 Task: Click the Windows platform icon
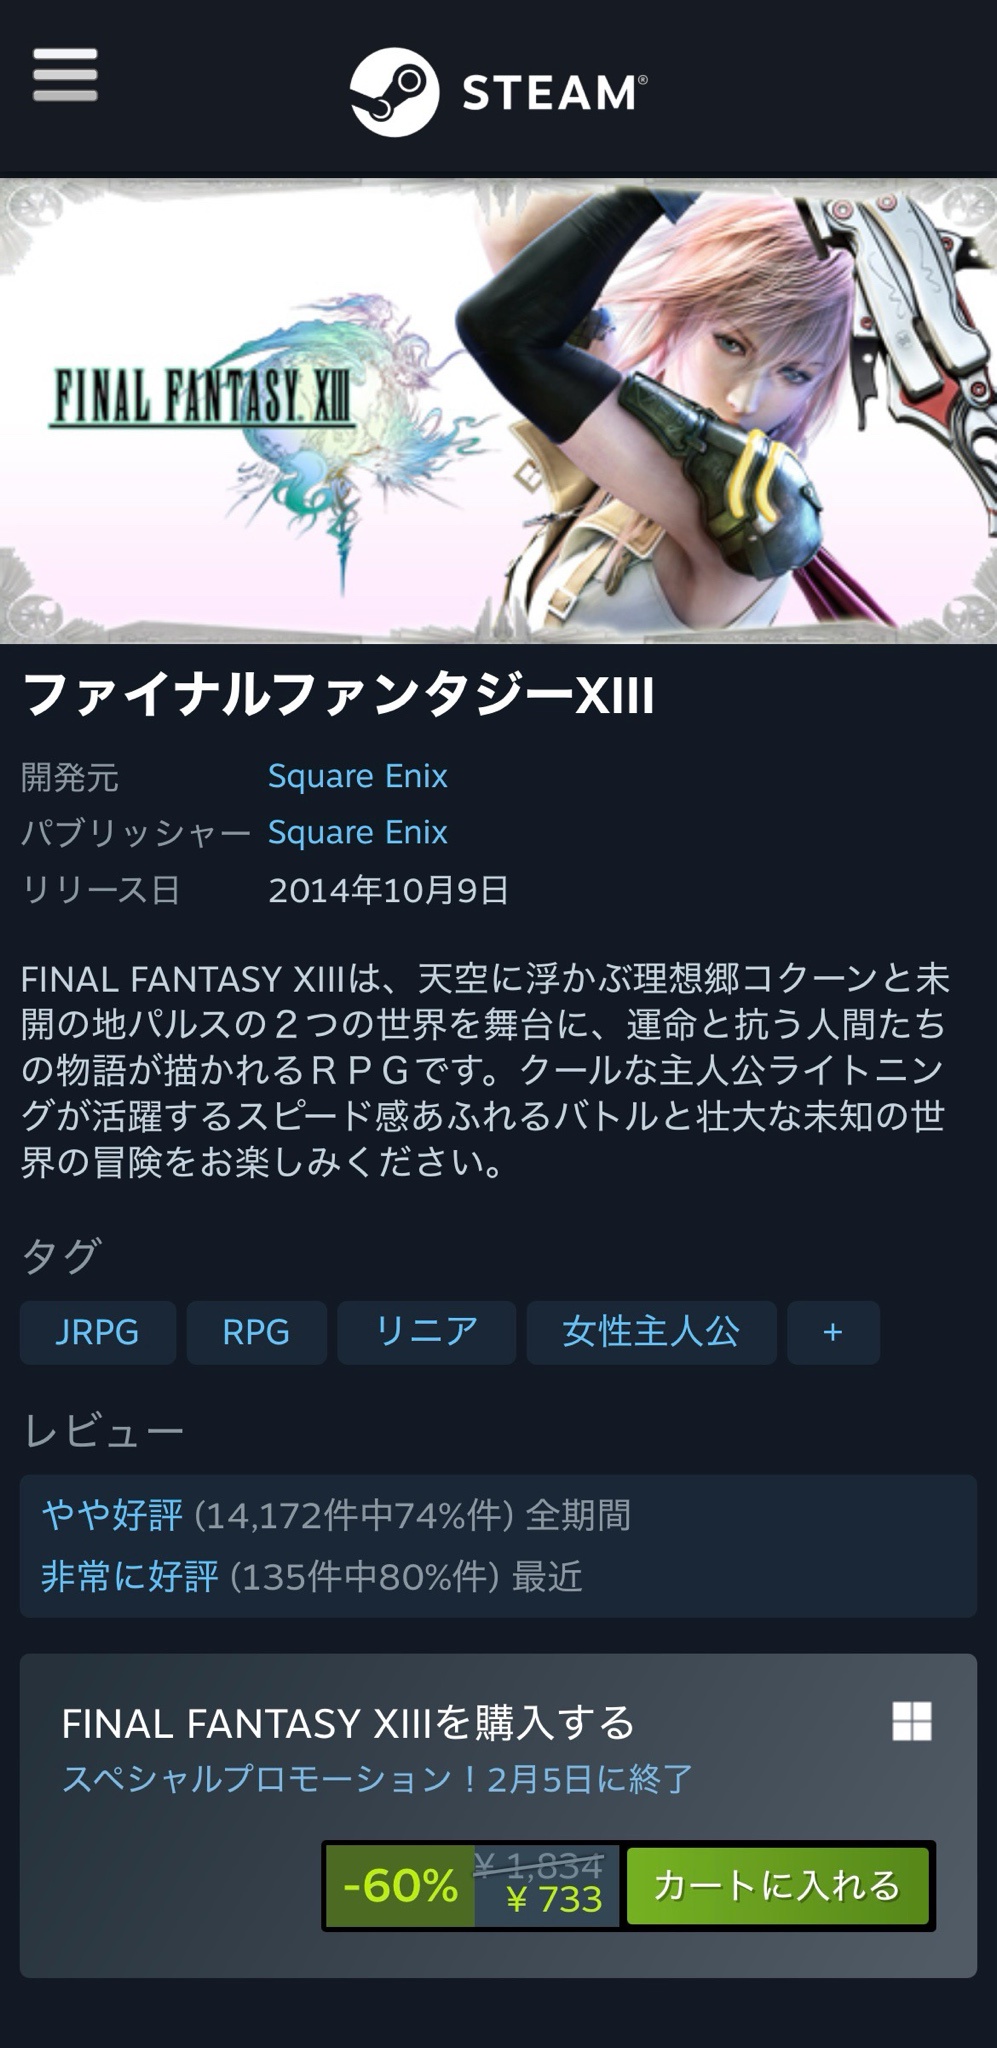click(x=912, y=1721)
